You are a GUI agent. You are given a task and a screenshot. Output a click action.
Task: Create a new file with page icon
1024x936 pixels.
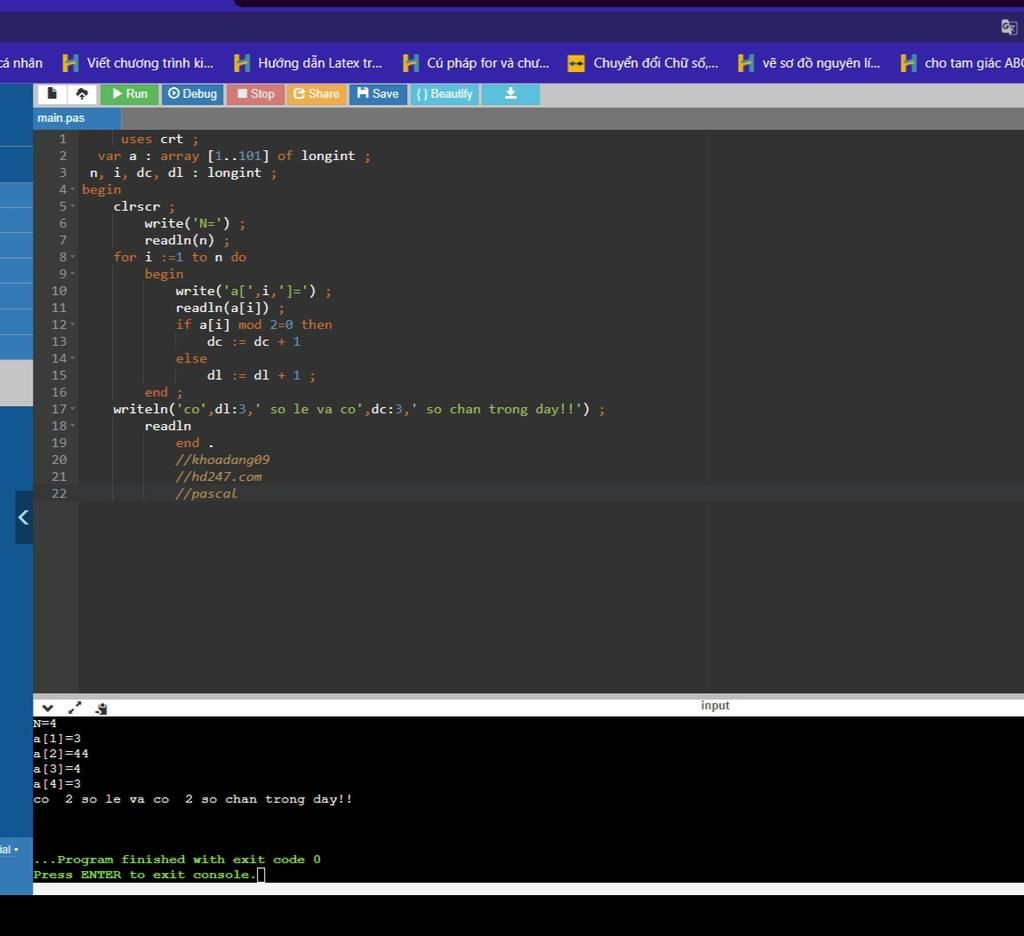click(x=52, y=94)
